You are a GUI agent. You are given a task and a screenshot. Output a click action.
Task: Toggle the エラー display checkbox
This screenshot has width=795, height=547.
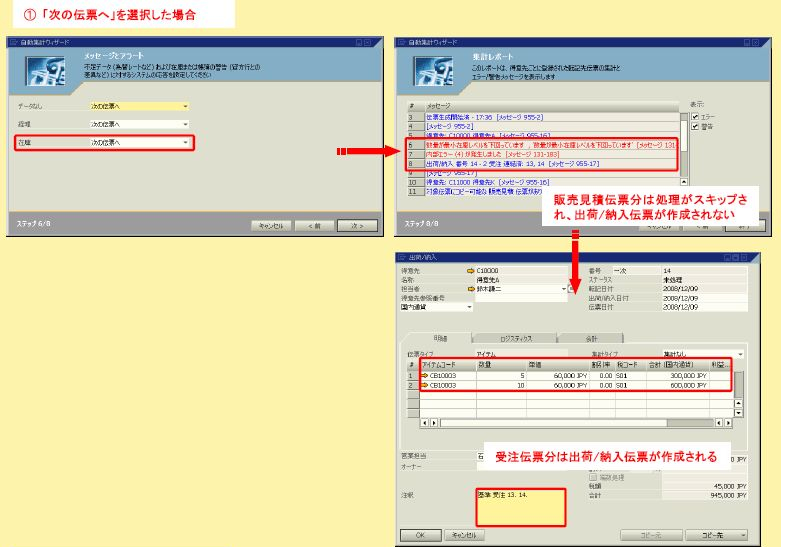pos(696,116)
